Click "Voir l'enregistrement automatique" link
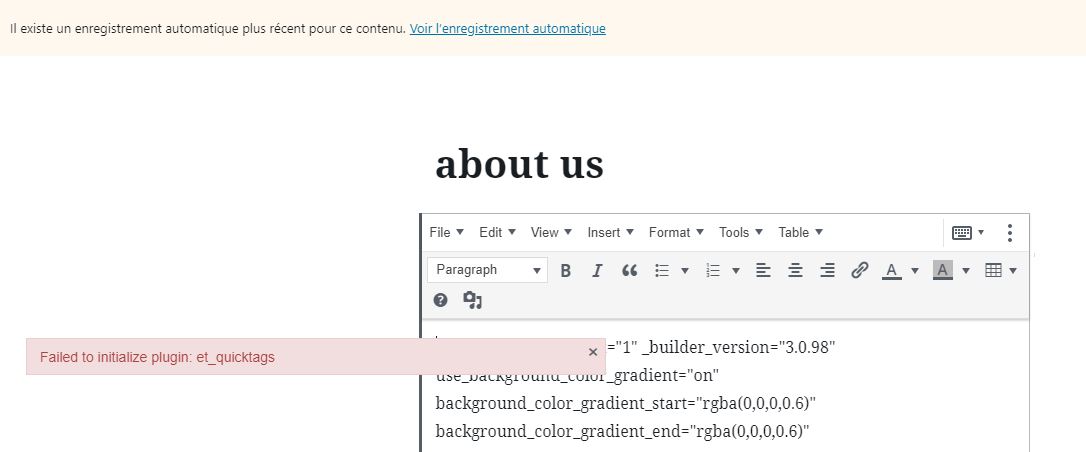This screenshot has width=1086, height=452. (507, 29)
